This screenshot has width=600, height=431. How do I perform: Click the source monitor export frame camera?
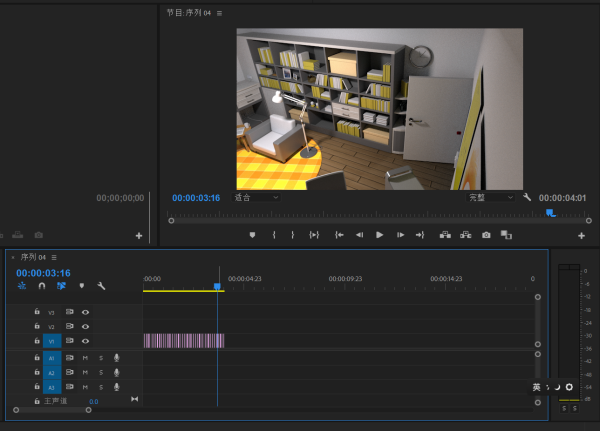click(39, 235)
